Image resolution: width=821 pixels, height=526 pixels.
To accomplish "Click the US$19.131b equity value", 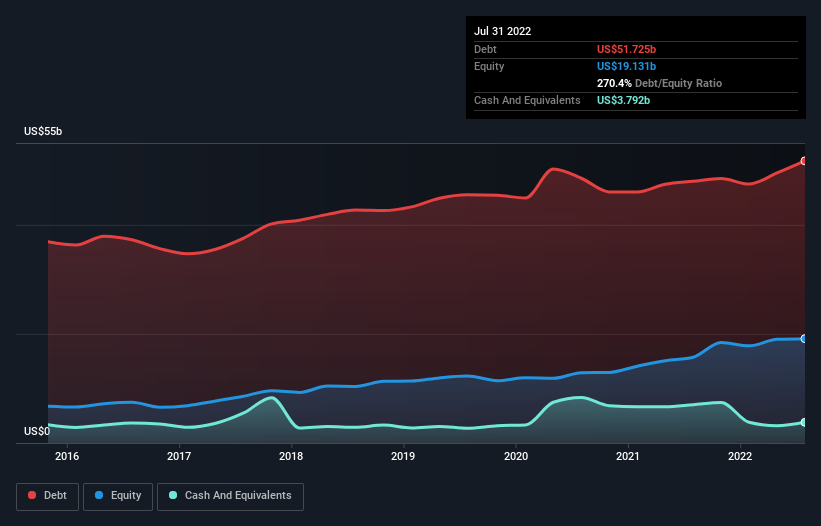I will tap(626, 66).
